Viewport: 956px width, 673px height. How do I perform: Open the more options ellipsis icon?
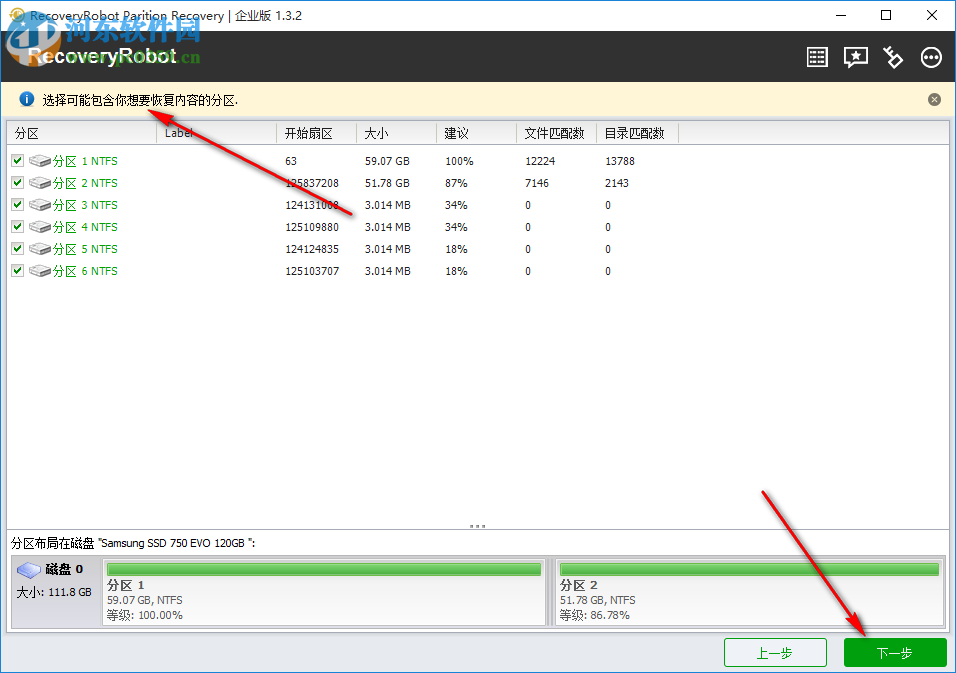(931, 57)
